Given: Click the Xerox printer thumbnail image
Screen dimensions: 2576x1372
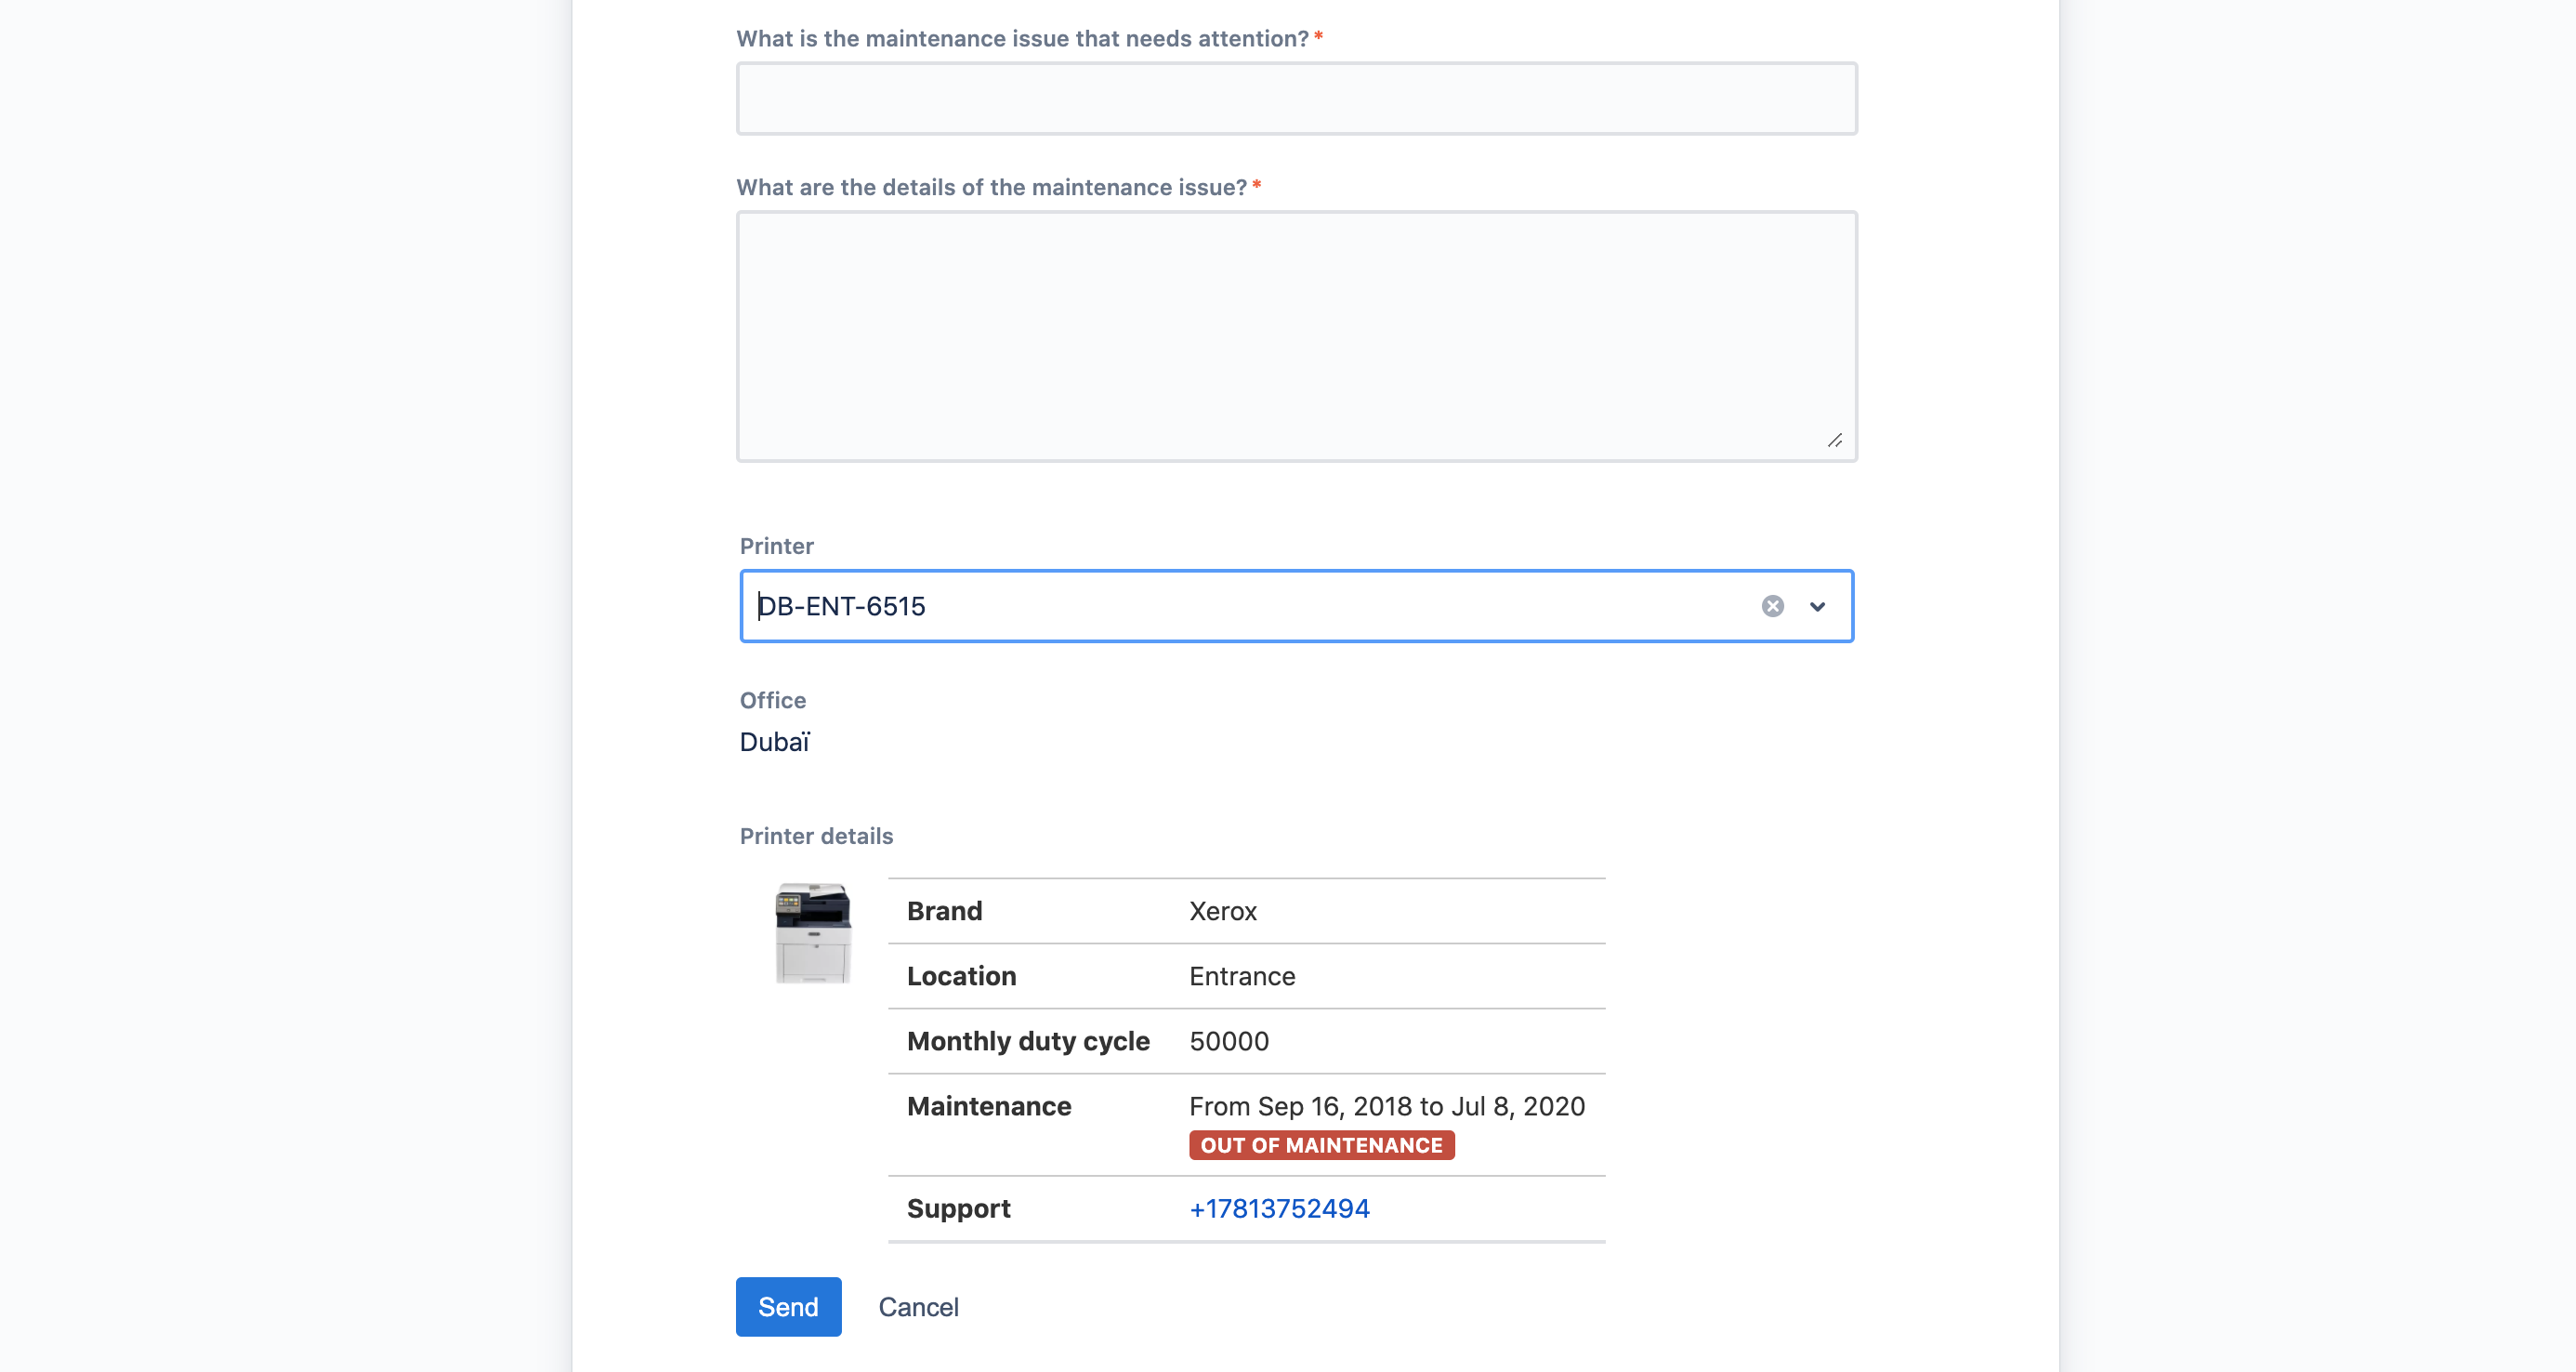Looking at the screenshot, I should 813,932.
